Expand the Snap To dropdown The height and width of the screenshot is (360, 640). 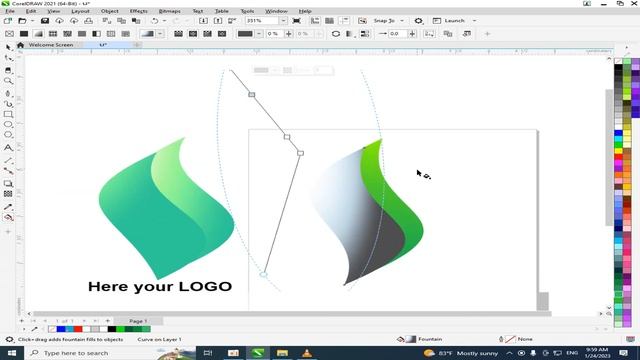tap(402, 20)
